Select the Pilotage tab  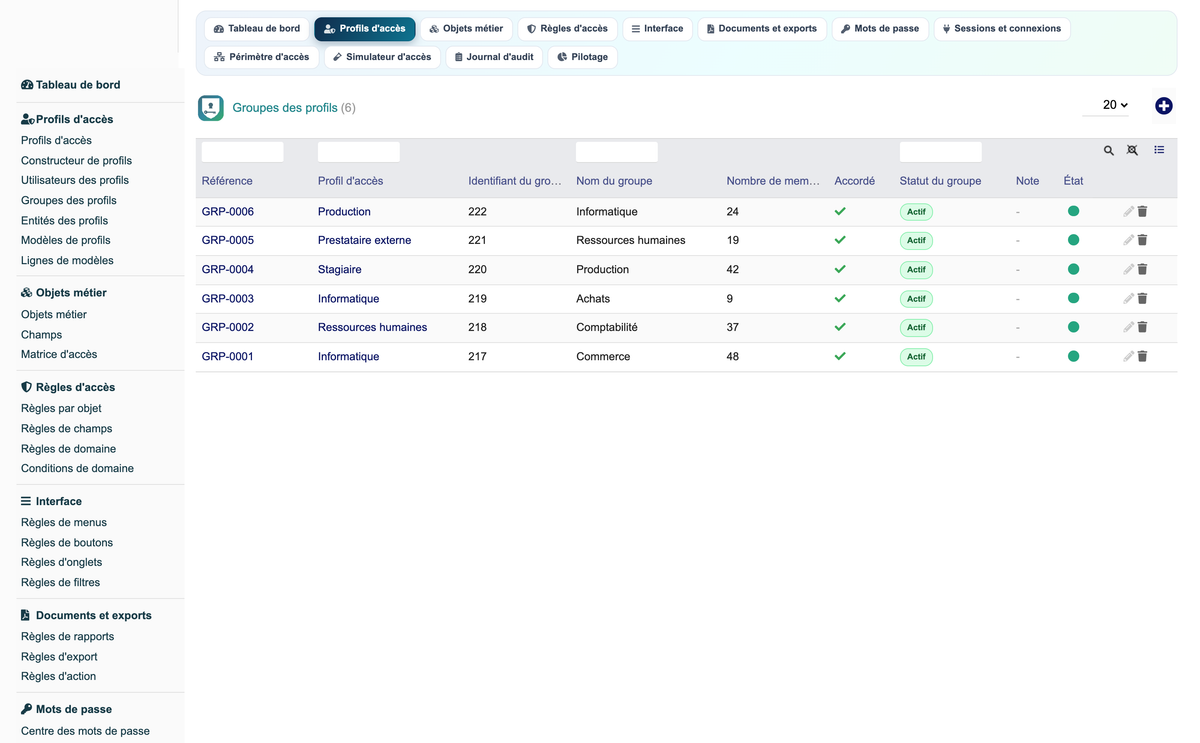(582, 57)
